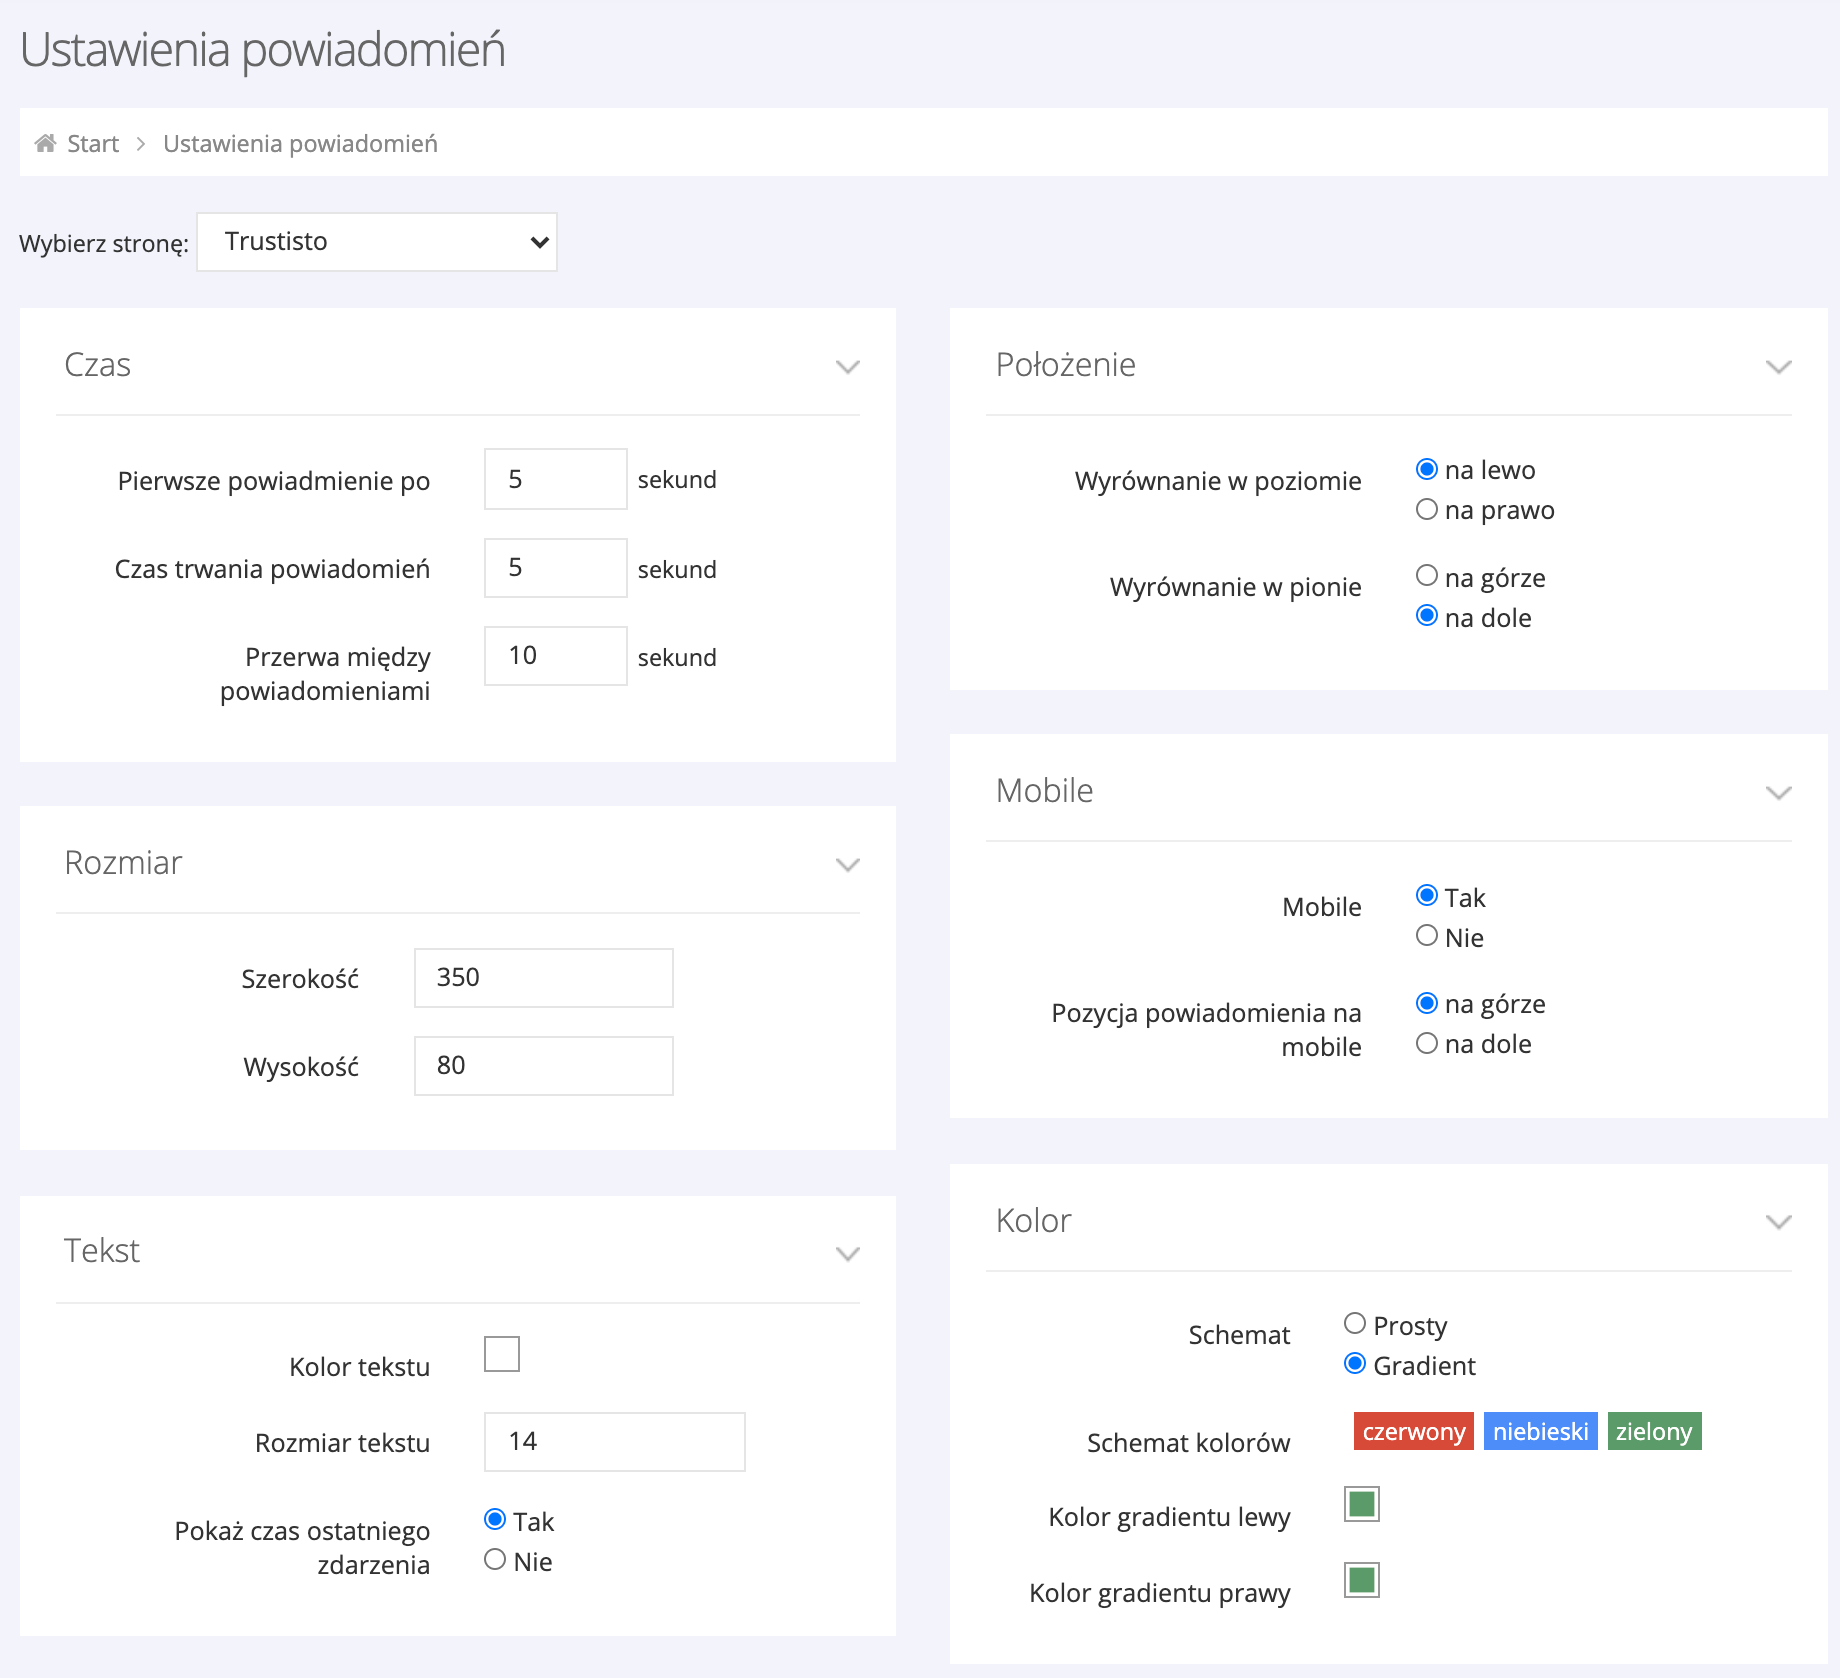
Task: Click the Szerokość input field
Action: pos(543,978)
